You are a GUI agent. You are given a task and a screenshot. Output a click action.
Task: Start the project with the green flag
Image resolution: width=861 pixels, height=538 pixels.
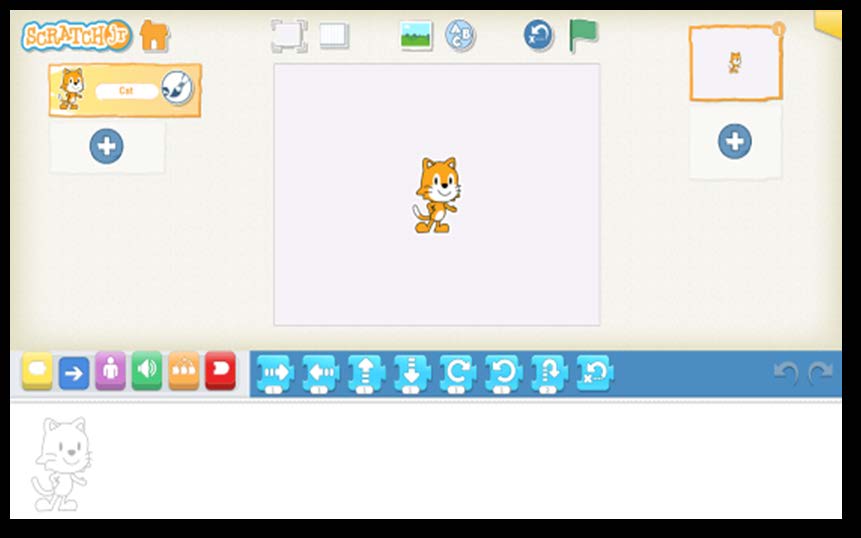point(583,35)
